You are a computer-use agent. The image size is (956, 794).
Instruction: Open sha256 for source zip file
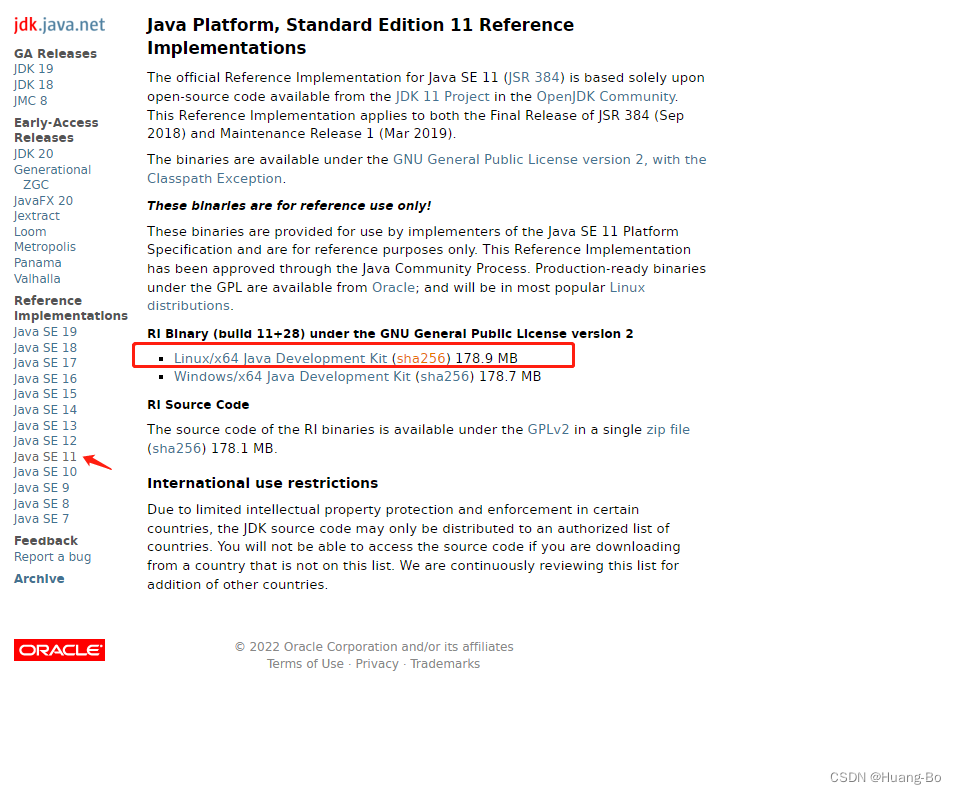(x=176, y=449)
